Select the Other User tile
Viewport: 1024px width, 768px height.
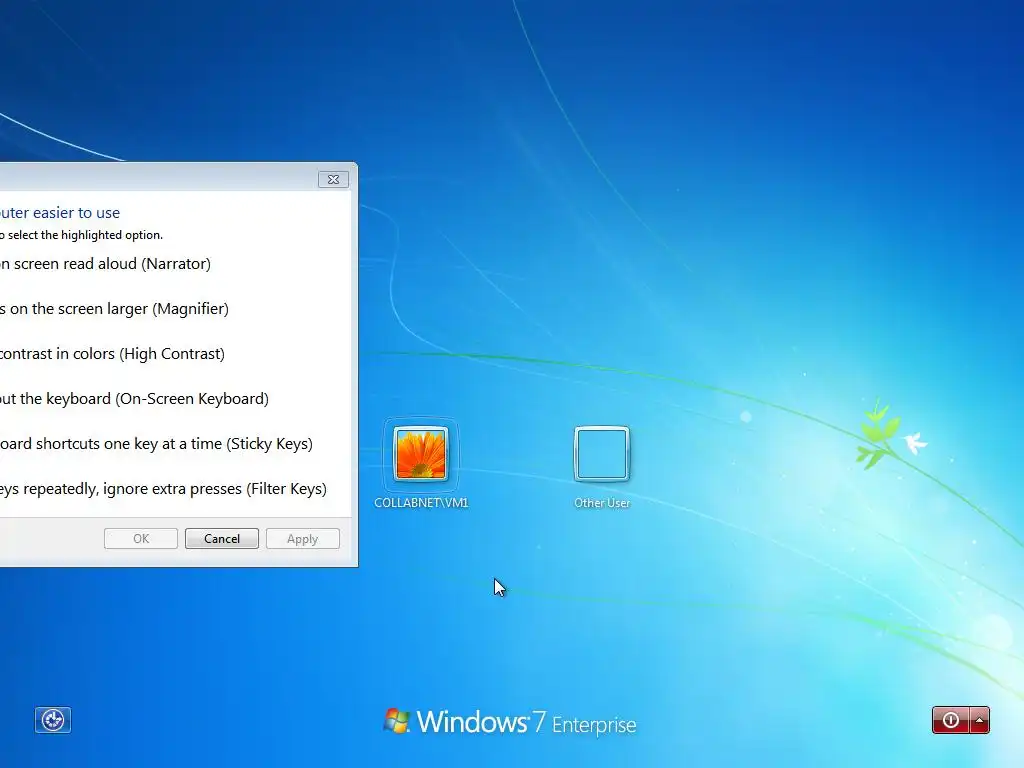[601, 454]
